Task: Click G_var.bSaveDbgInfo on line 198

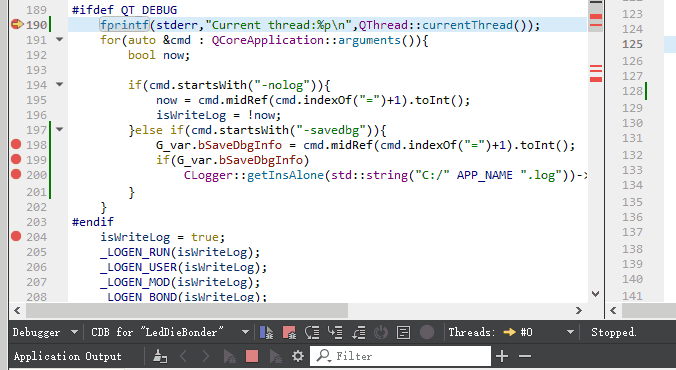Action: 219,145
